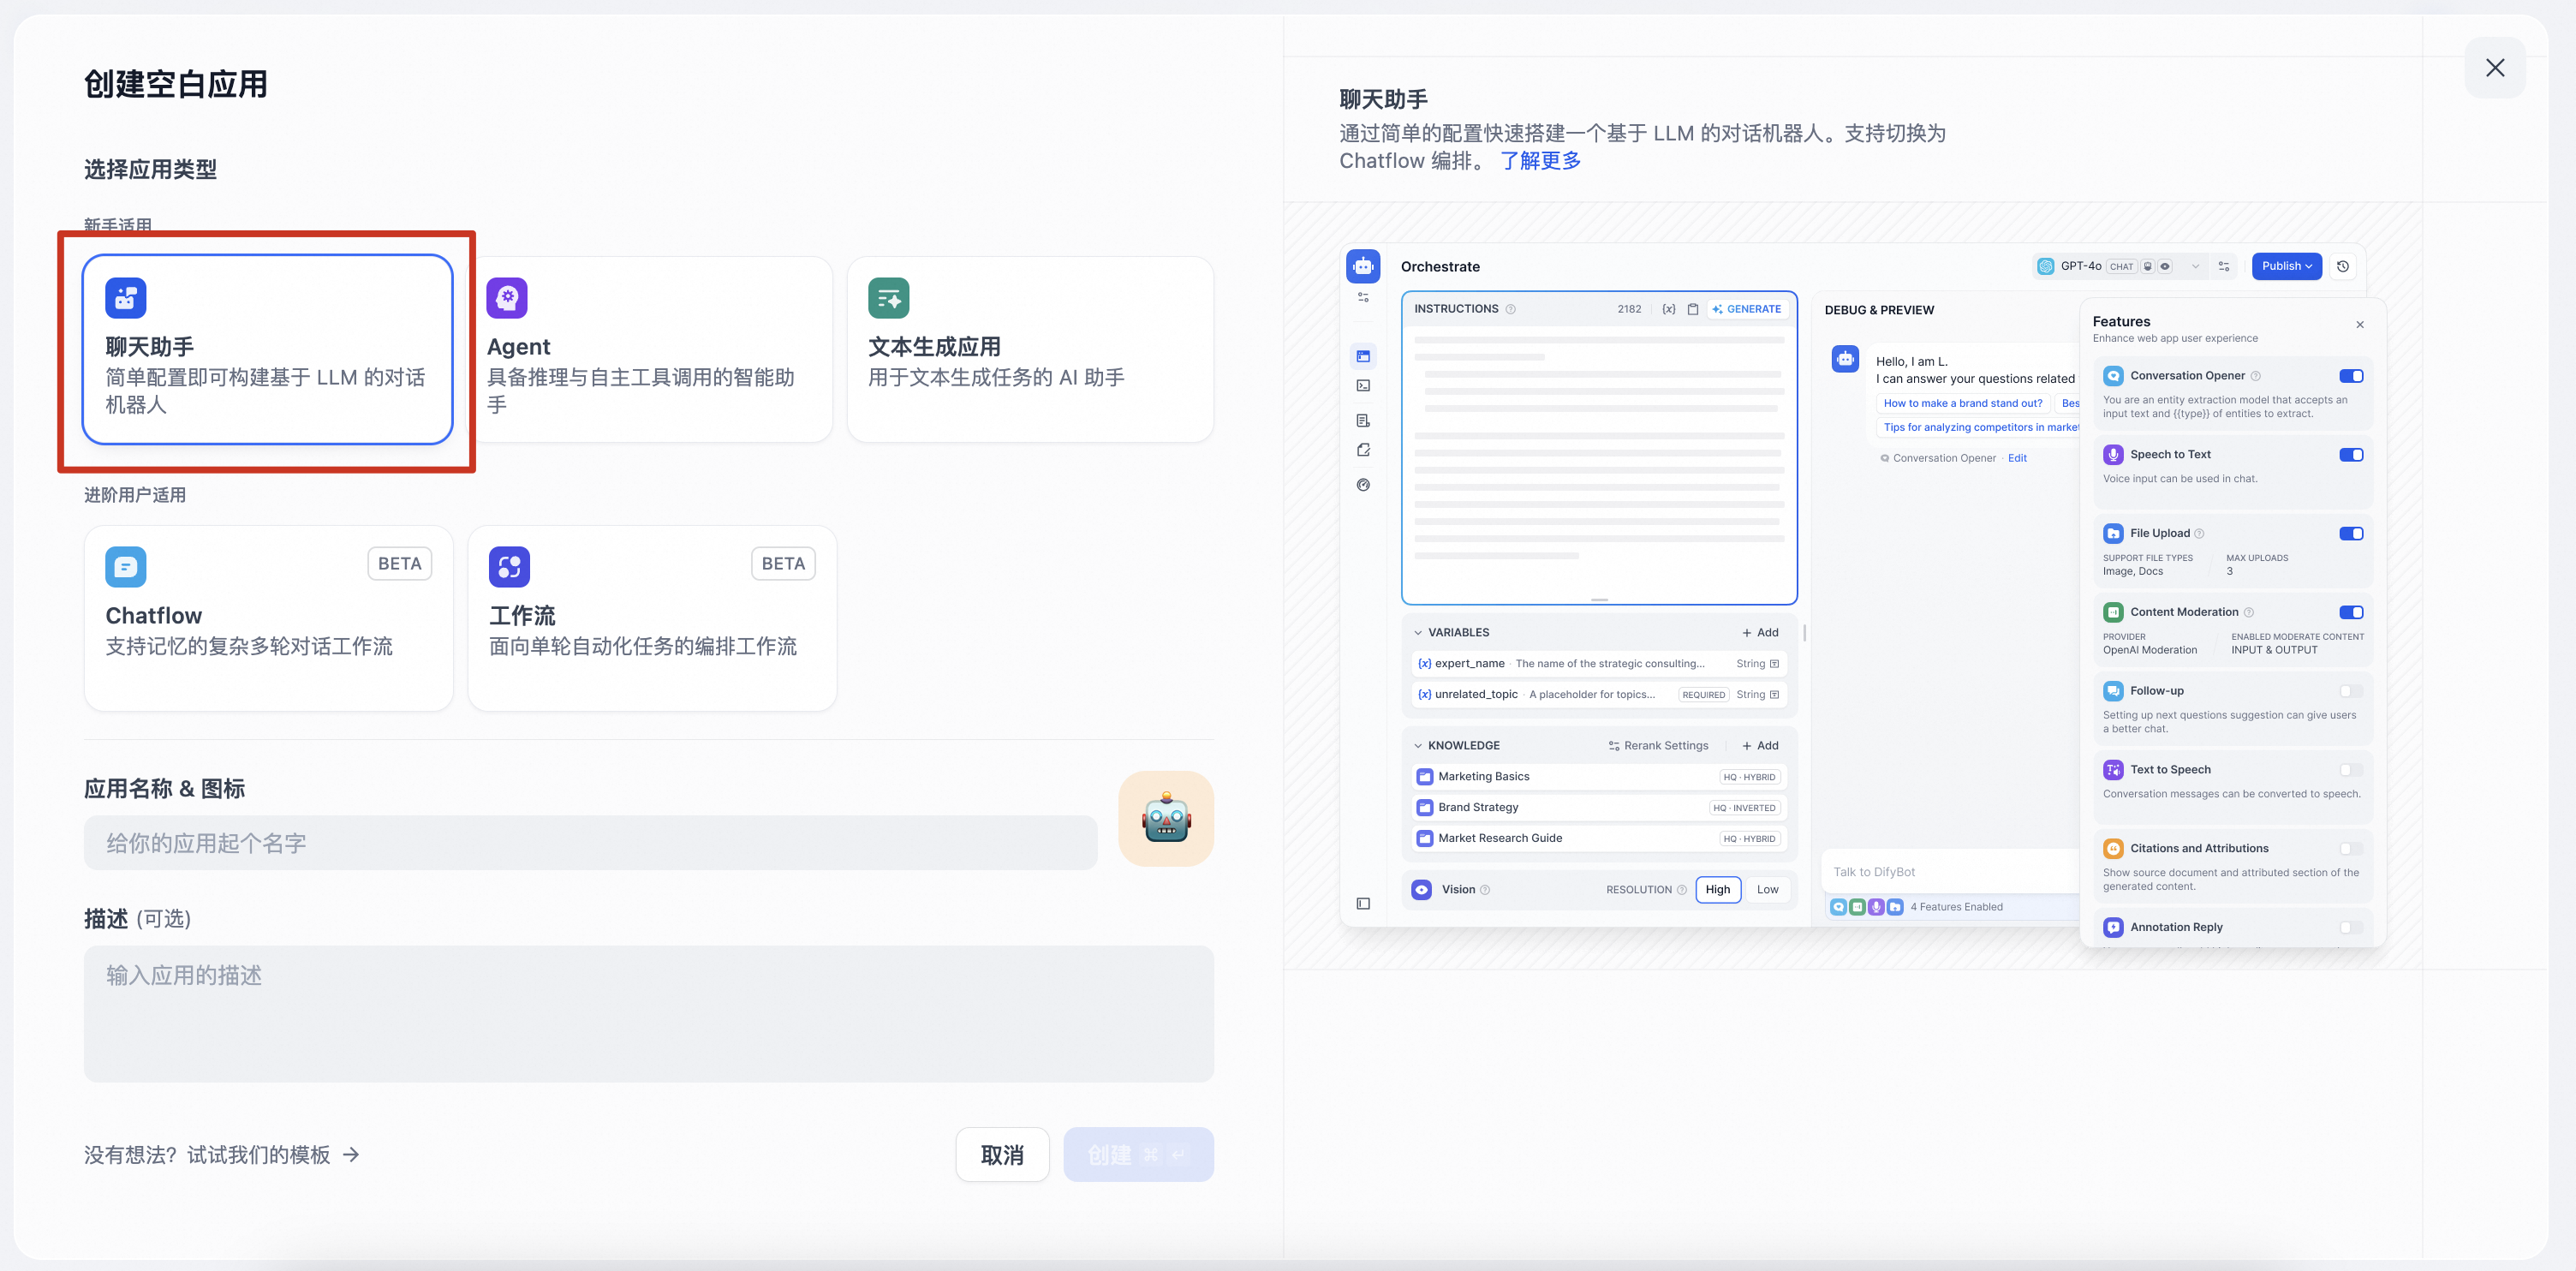Image resolution: width=2576 pixels, height=1271 pixels.
Task: Click the 取消 button
Action: 1001,1155
